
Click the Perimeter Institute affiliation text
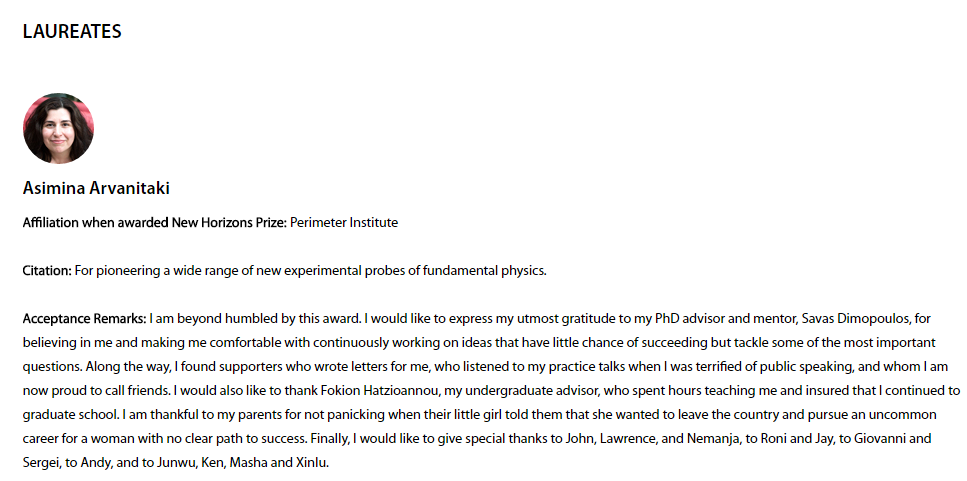(344, 222)
